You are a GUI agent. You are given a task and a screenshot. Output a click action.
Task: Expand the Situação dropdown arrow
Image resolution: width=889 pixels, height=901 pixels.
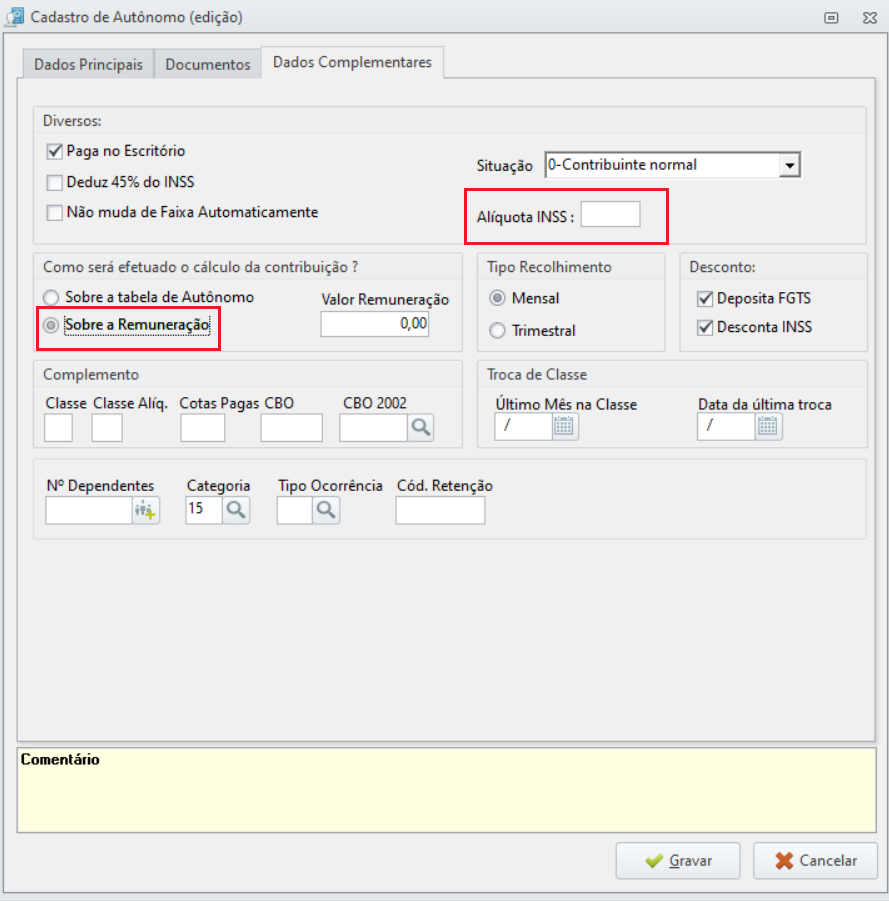(790, 165)
